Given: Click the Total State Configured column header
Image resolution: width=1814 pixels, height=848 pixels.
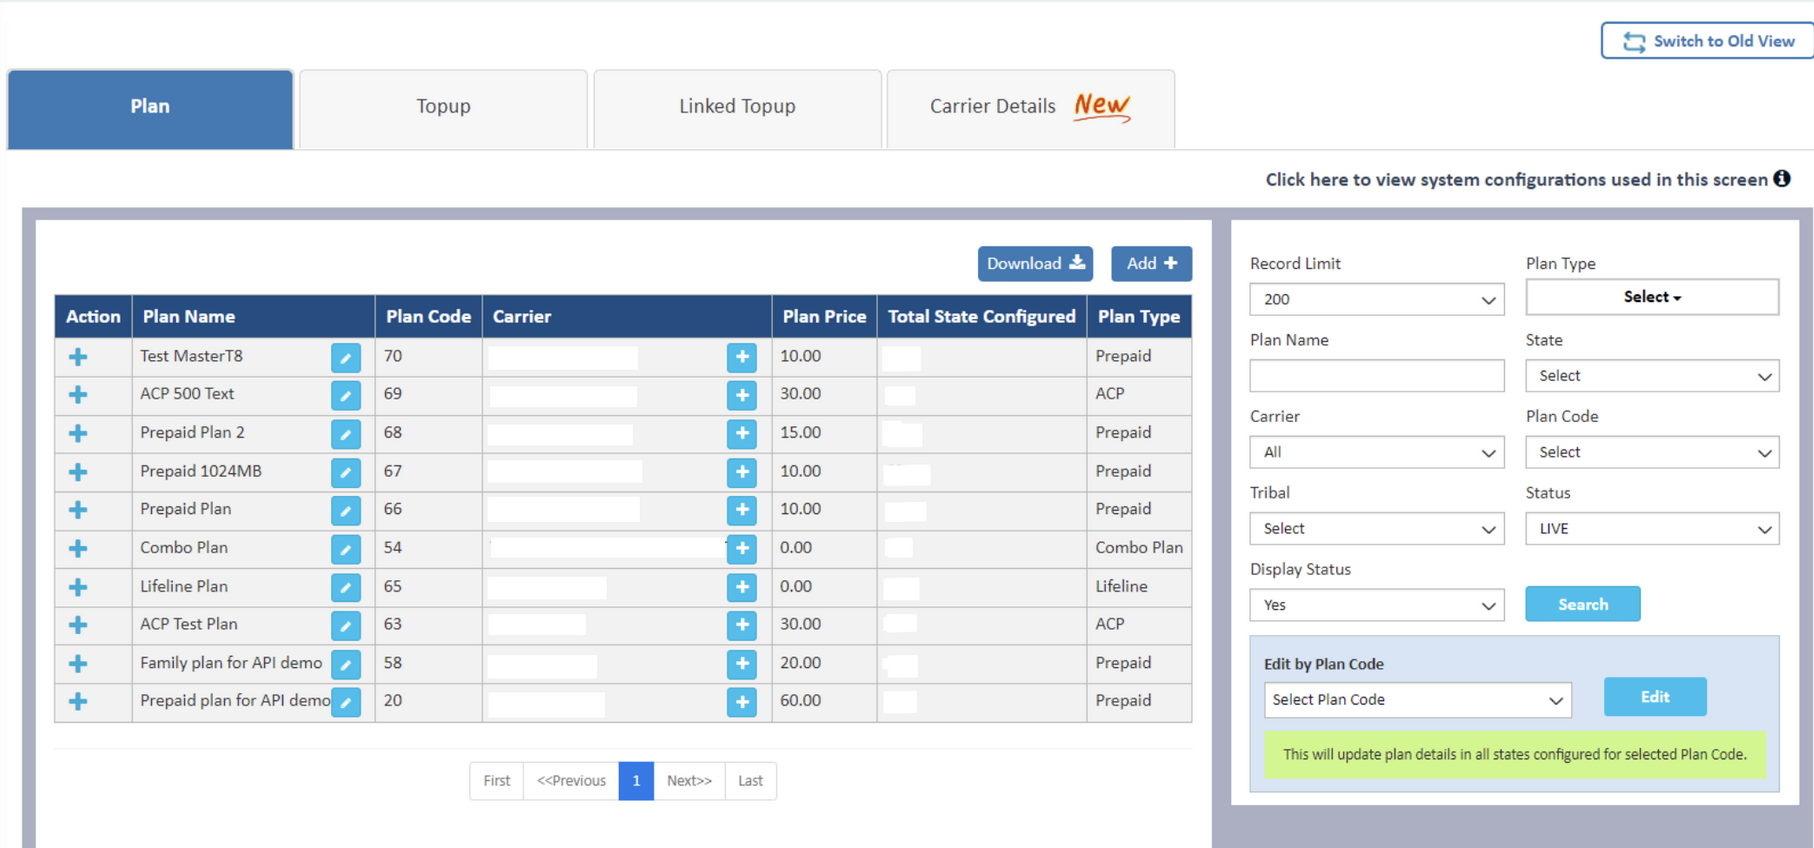Looking at the screenshot, I should click(982, 317).
